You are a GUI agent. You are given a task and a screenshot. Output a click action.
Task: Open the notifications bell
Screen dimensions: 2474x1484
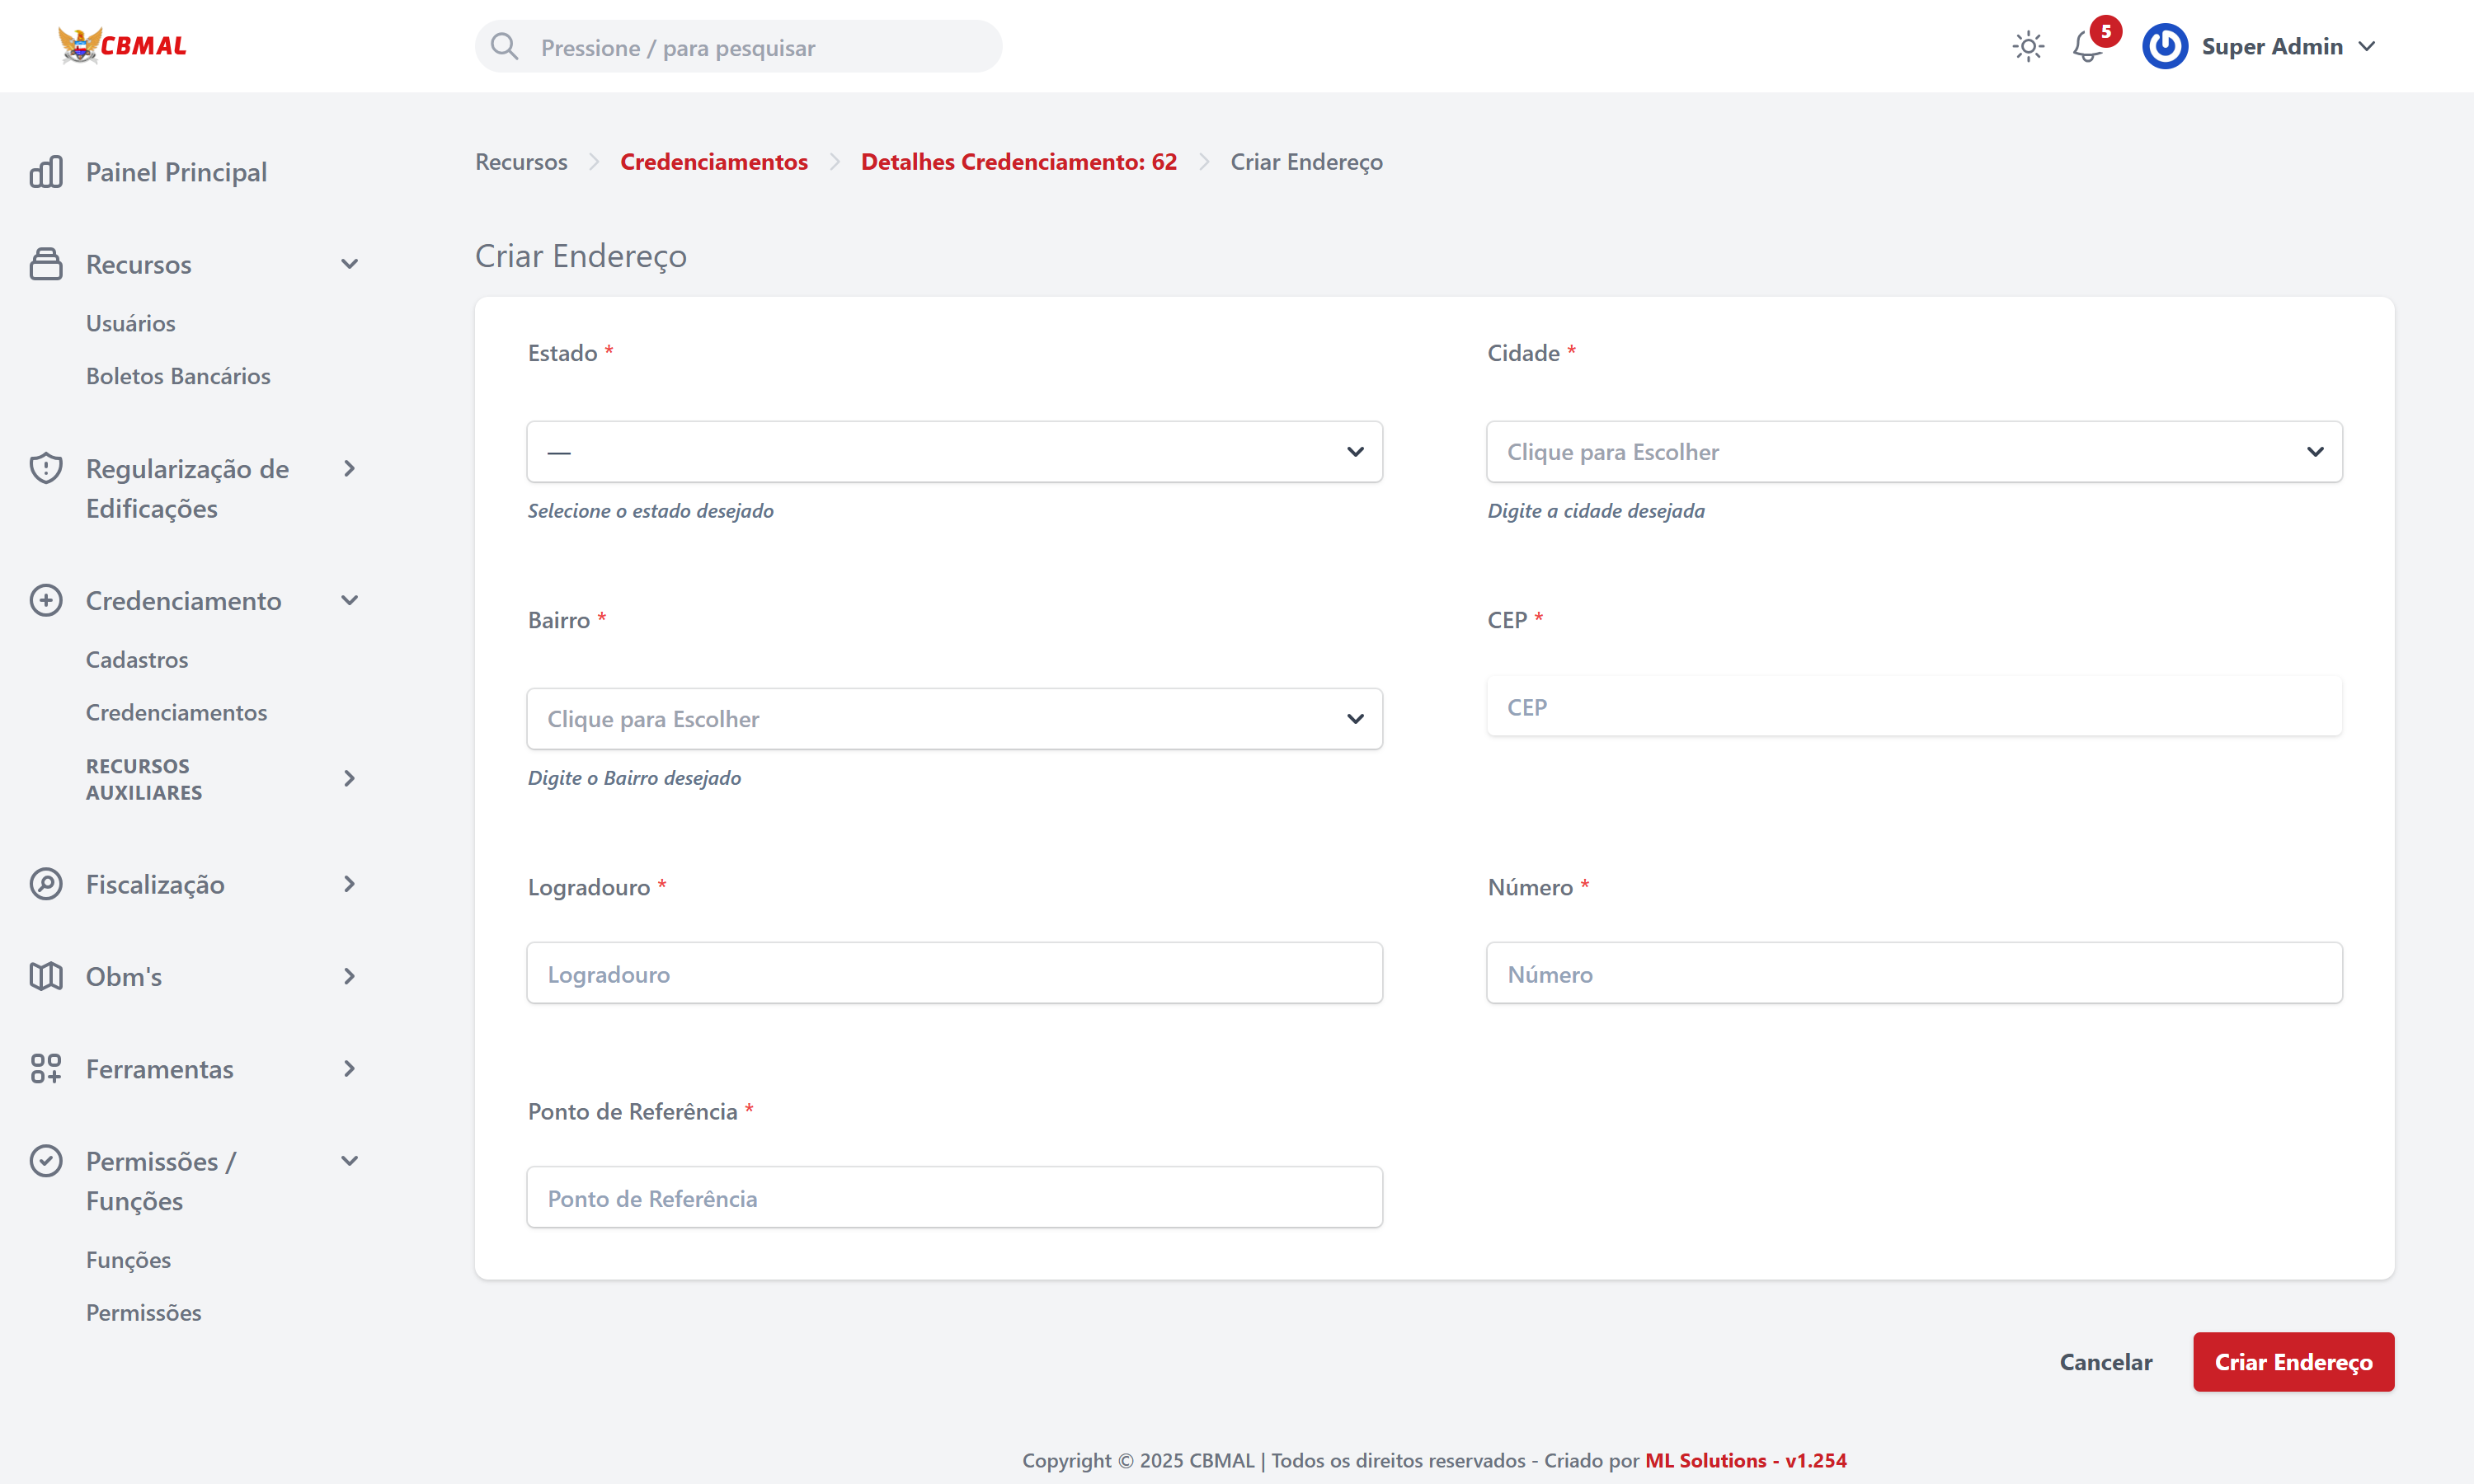(x=2087, y=47)
